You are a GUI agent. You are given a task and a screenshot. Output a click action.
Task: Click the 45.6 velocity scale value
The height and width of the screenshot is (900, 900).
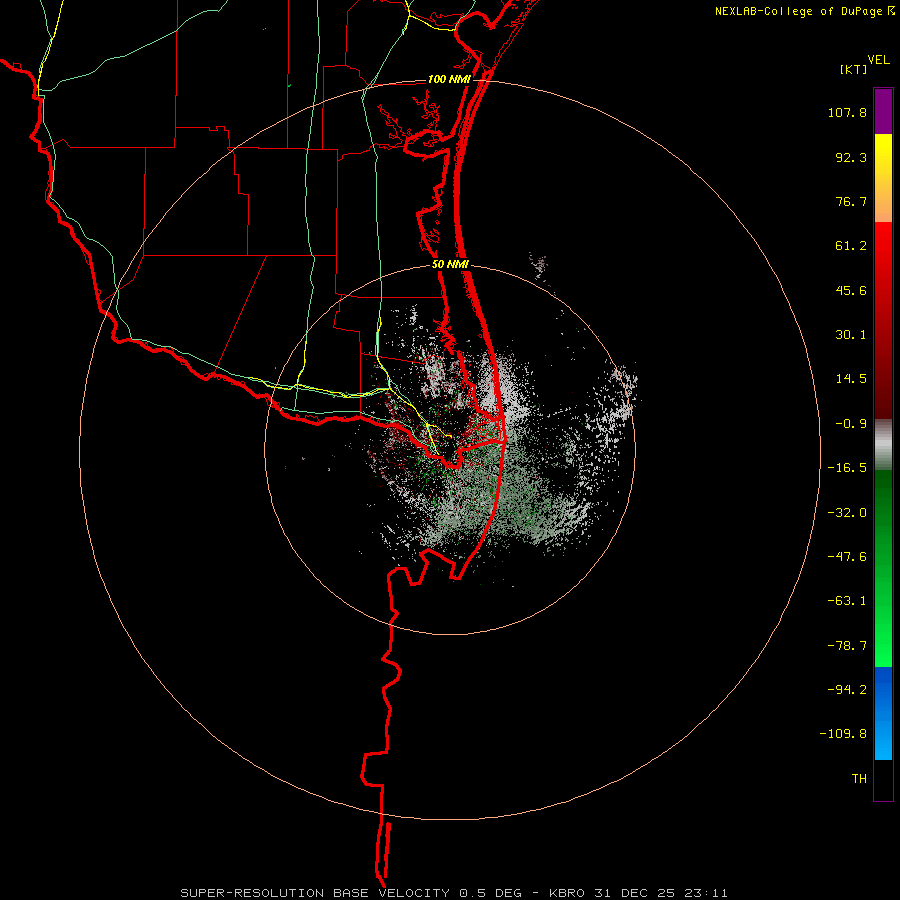[x=851, y=290]
